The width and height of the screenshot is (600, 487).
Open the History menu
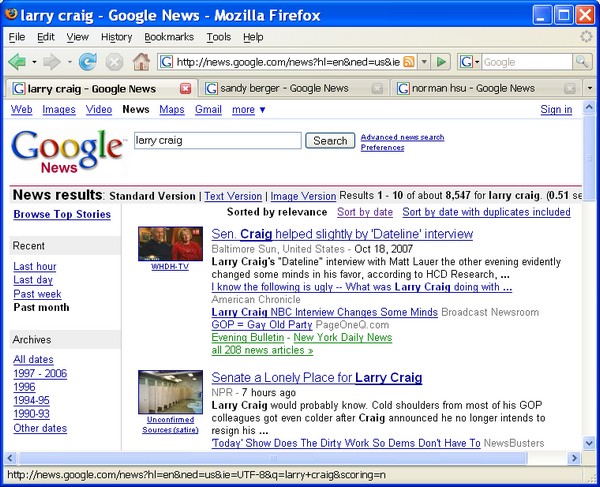pos(116,37)
